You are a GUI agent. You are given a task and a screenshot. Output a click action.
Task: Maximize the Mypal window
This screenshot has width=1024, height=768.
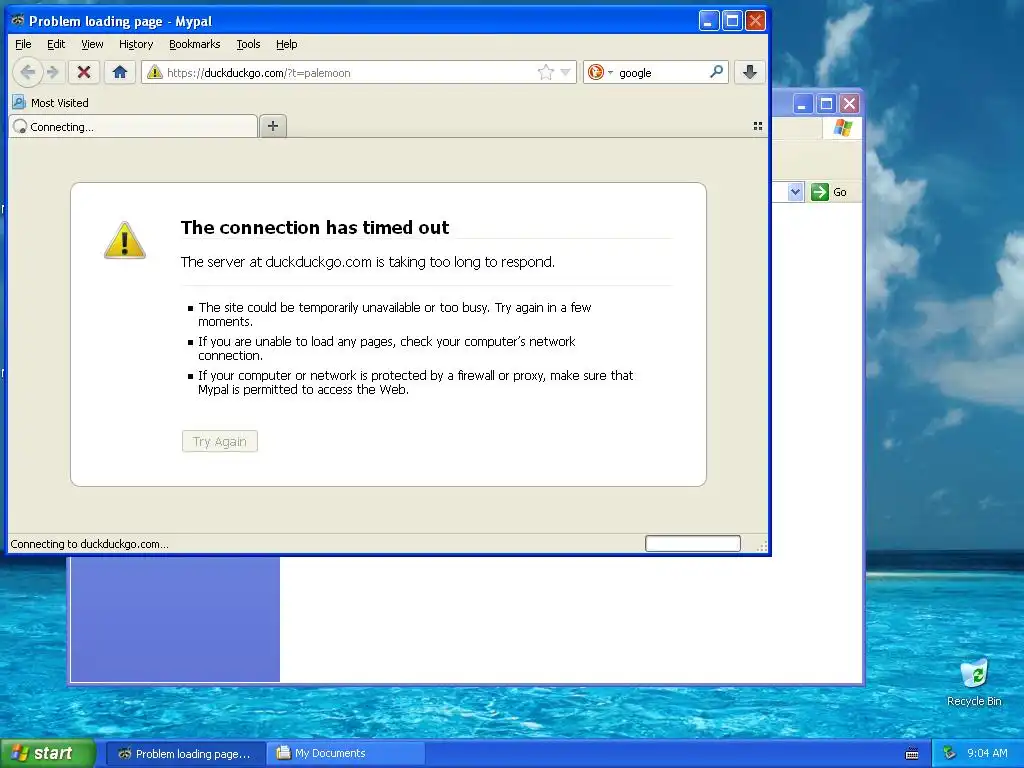[733, 20]
